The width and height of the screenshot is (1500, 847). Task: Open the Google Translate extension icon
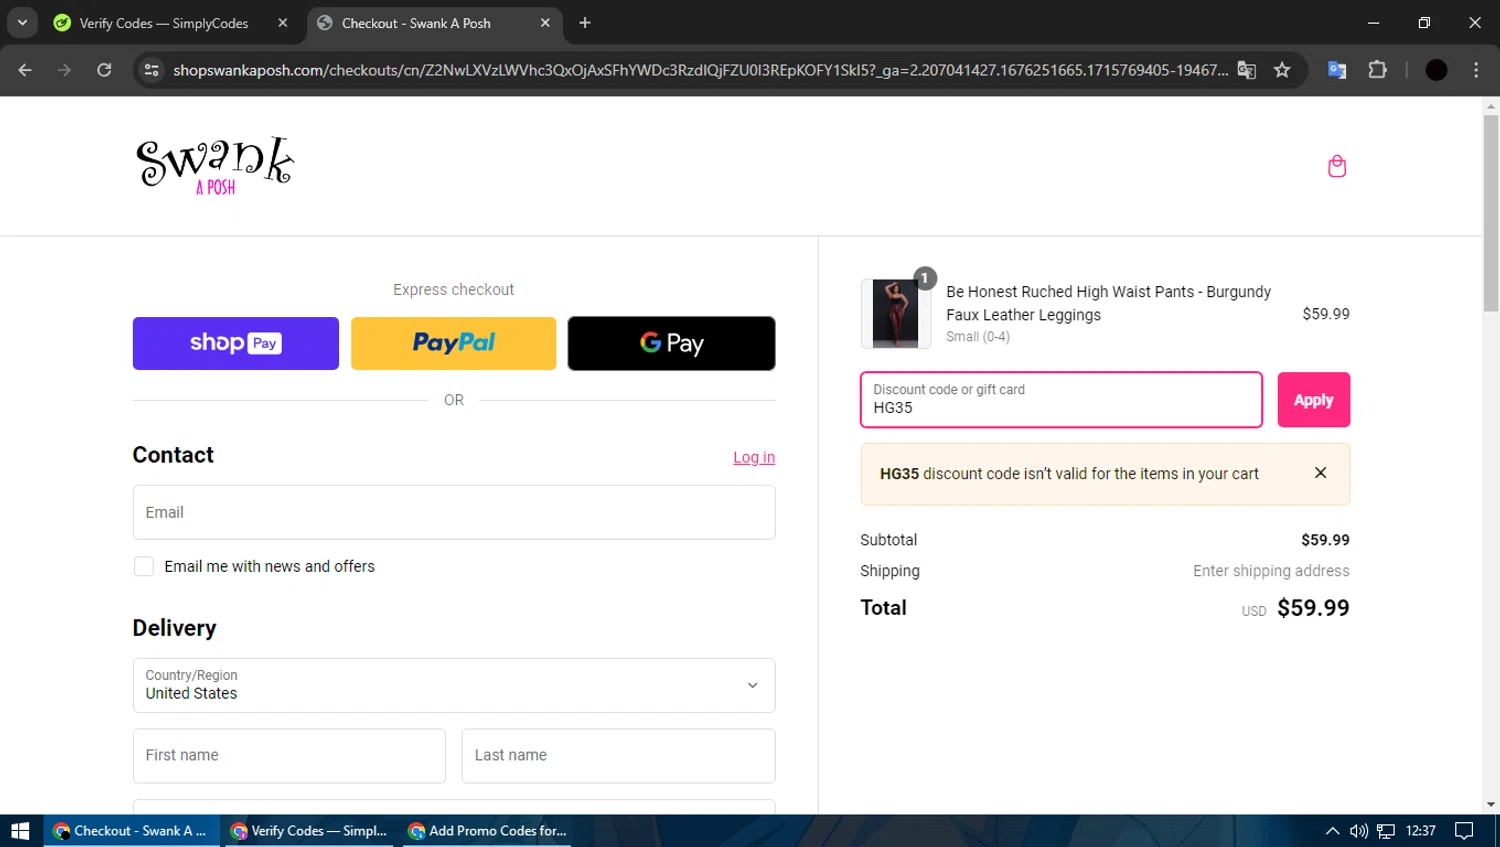[x=1337, y=70]
